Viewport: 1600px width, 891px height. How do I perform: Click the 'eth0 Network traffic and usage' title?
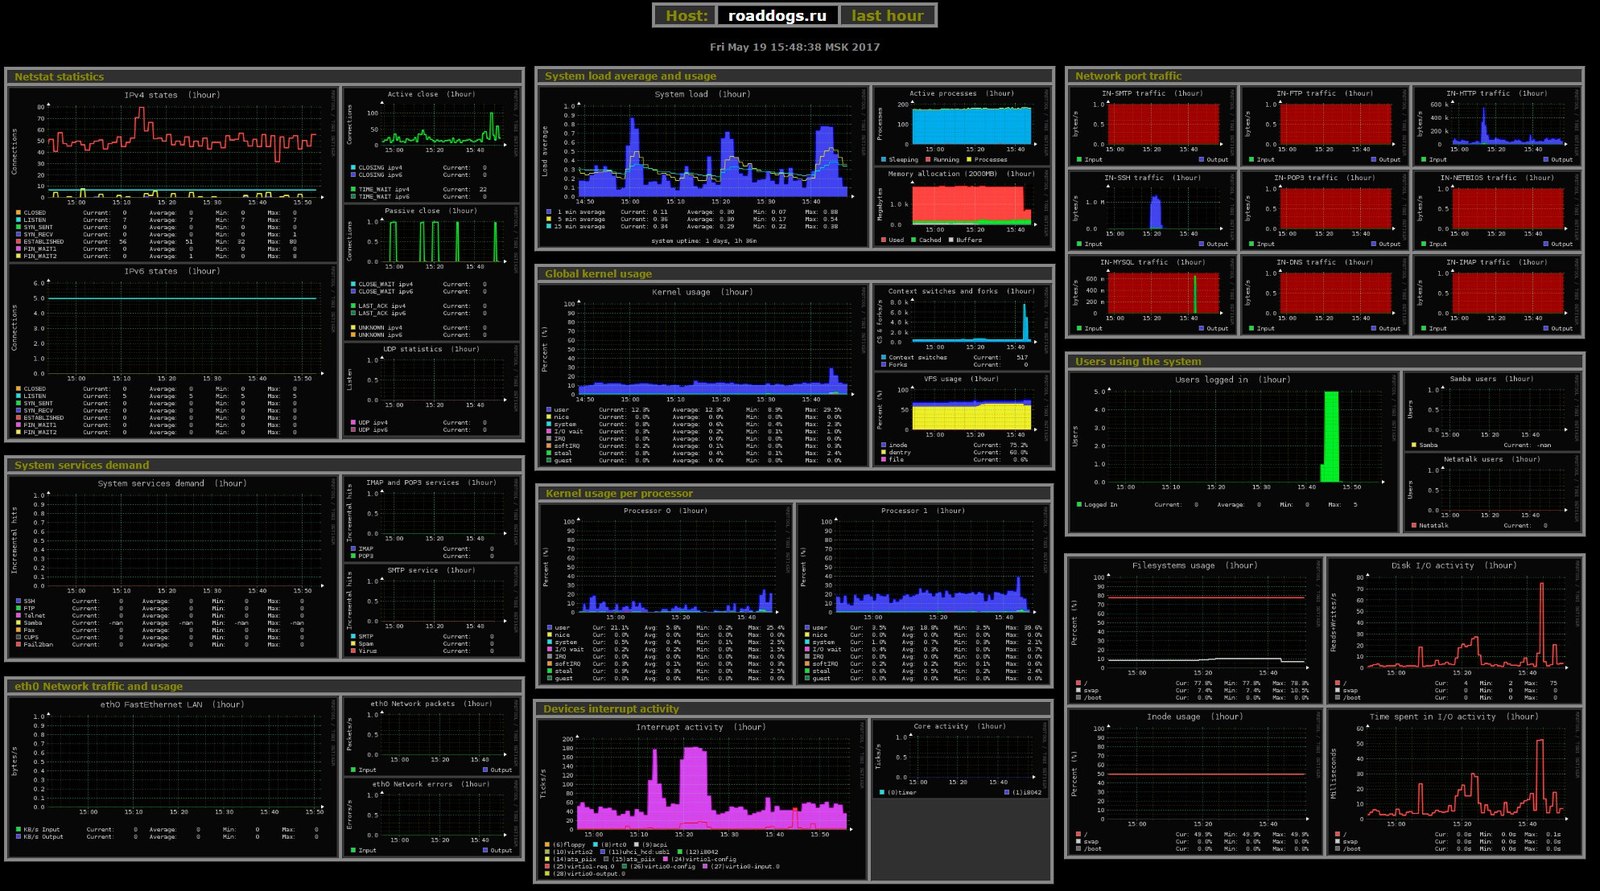point(98,687)
